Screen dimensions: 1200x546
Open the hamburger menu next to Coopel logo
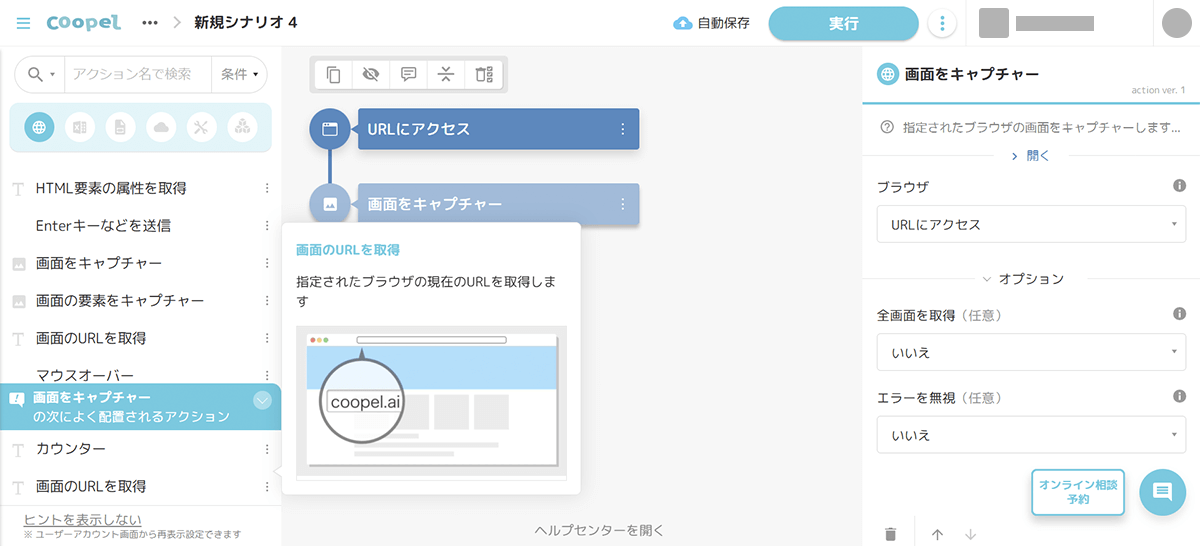point(23,23)
